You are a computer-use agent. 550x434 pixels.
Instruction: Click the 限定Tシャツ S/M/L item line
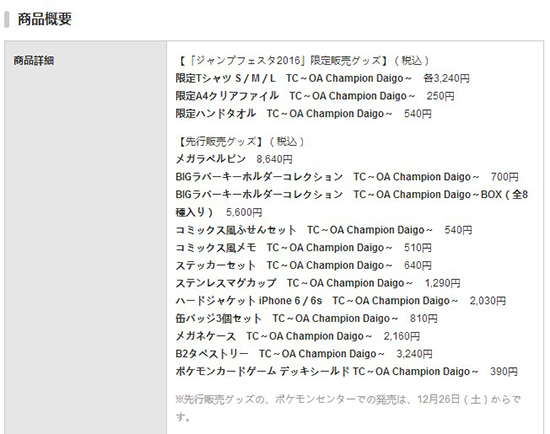(322, 78)
